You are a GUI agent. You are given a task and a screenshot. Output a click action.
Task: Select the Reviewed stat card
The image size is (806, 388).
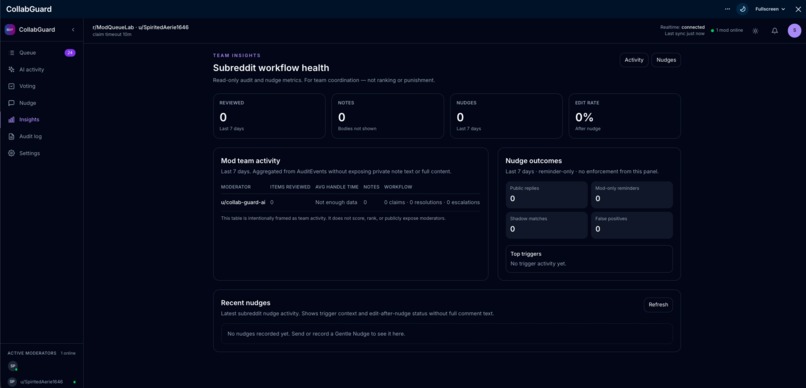coord(269,116)
